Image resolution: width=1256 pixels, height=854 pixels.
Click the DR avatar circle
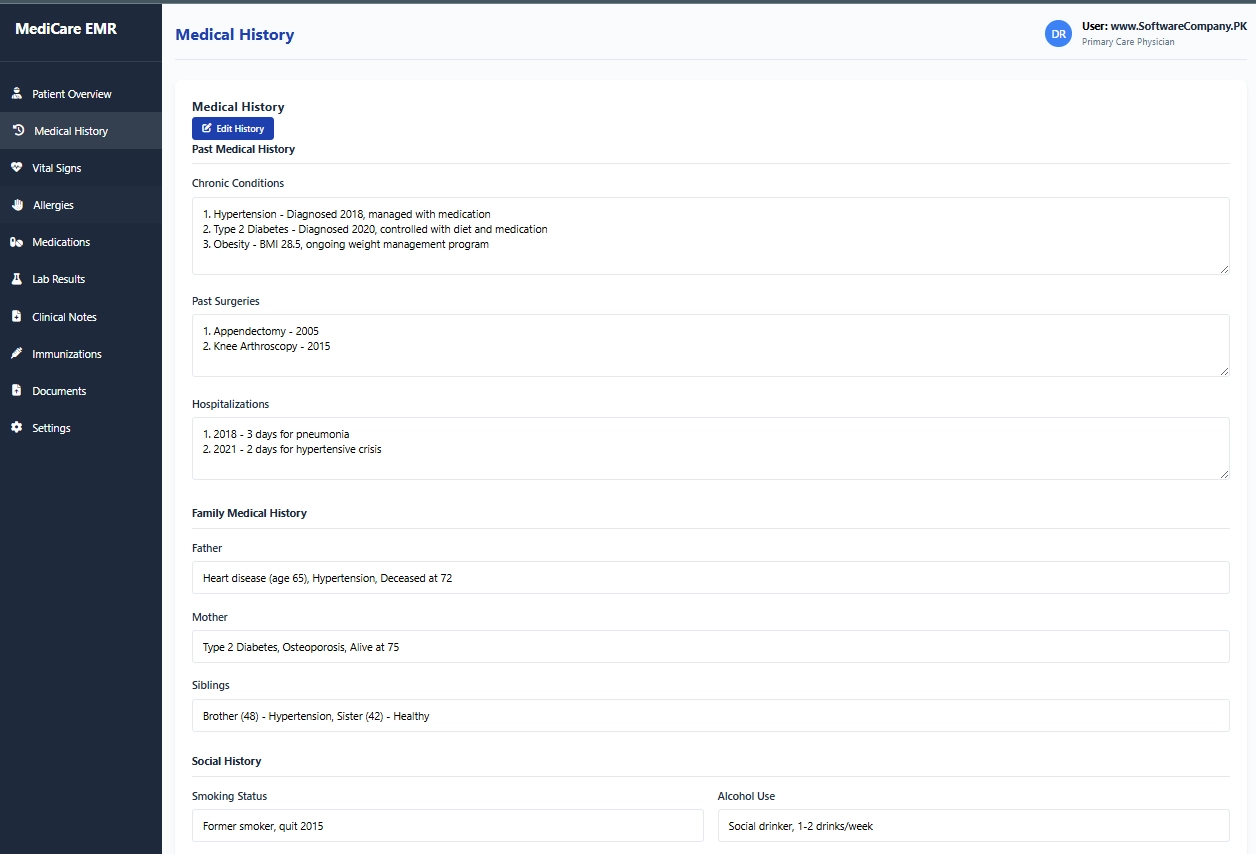[1058, 33]
